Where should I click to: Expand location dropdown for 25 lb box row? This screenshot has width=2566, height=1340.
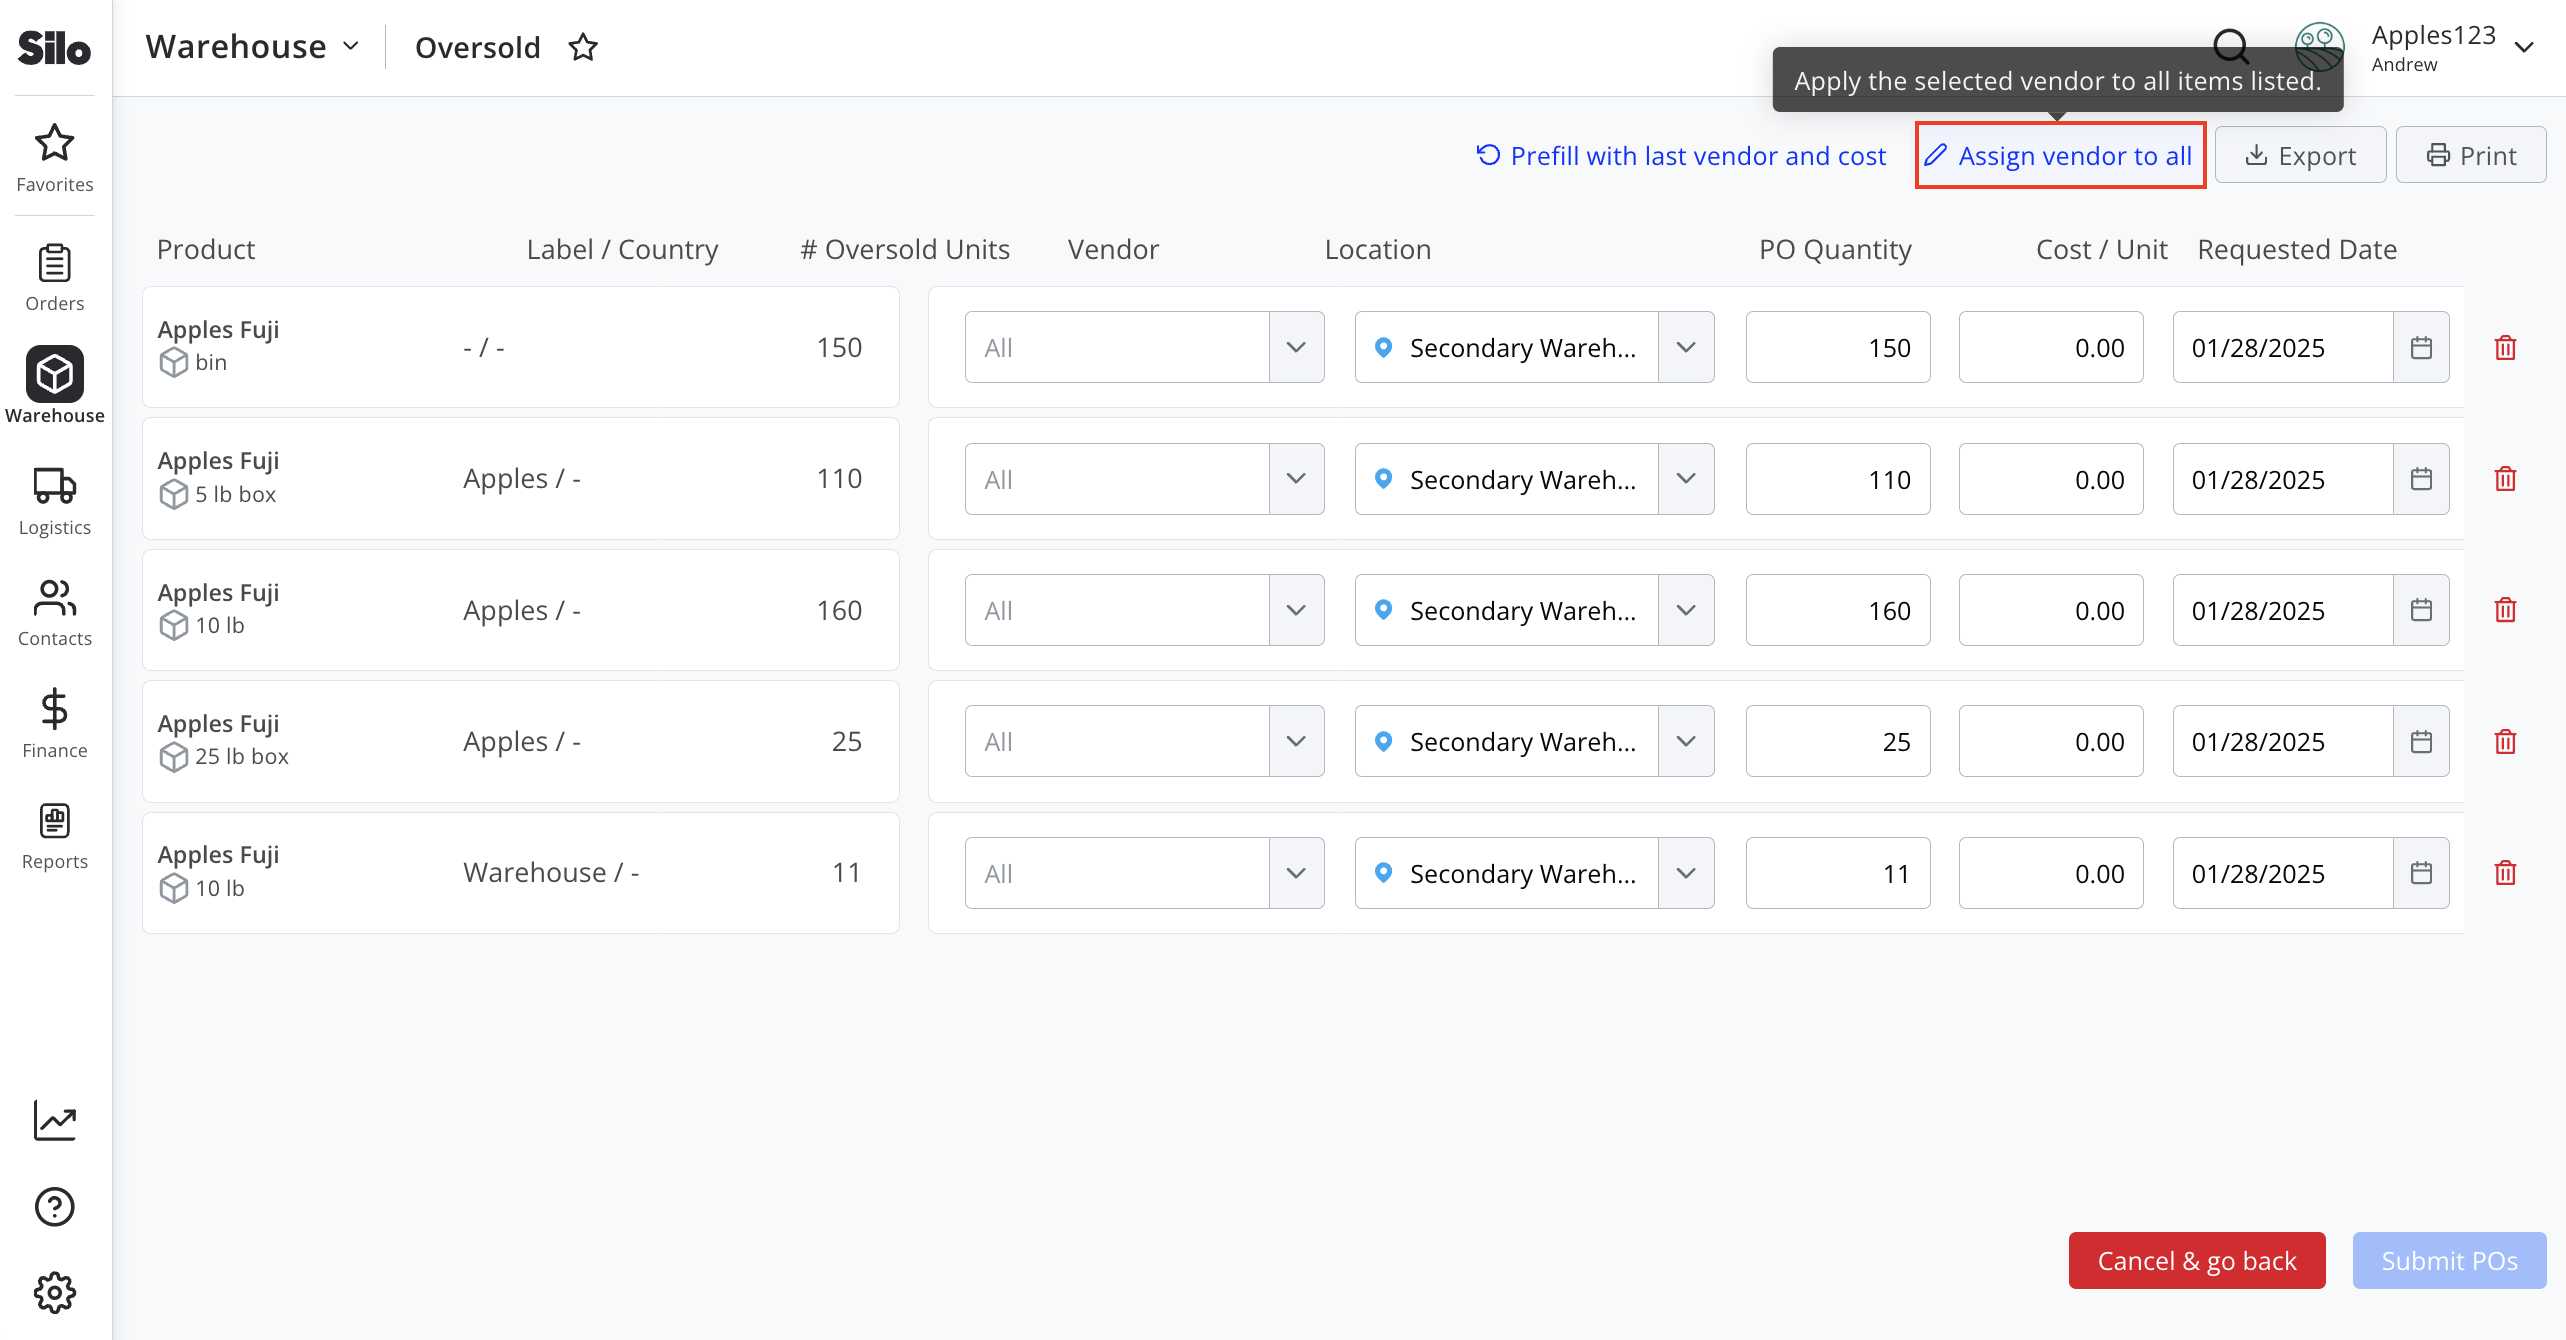click(1686, 742)
